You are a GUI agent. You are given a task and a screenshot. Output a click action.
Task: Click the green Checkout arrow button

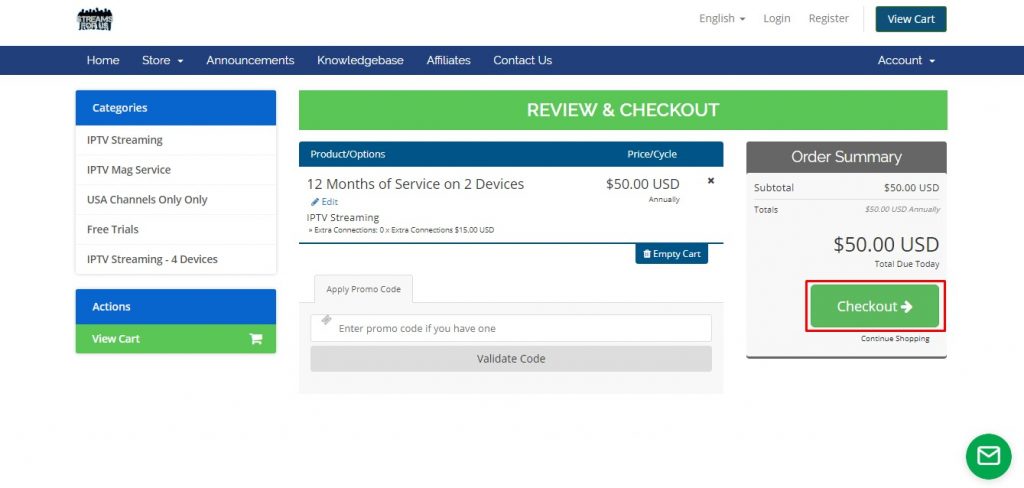874,306
